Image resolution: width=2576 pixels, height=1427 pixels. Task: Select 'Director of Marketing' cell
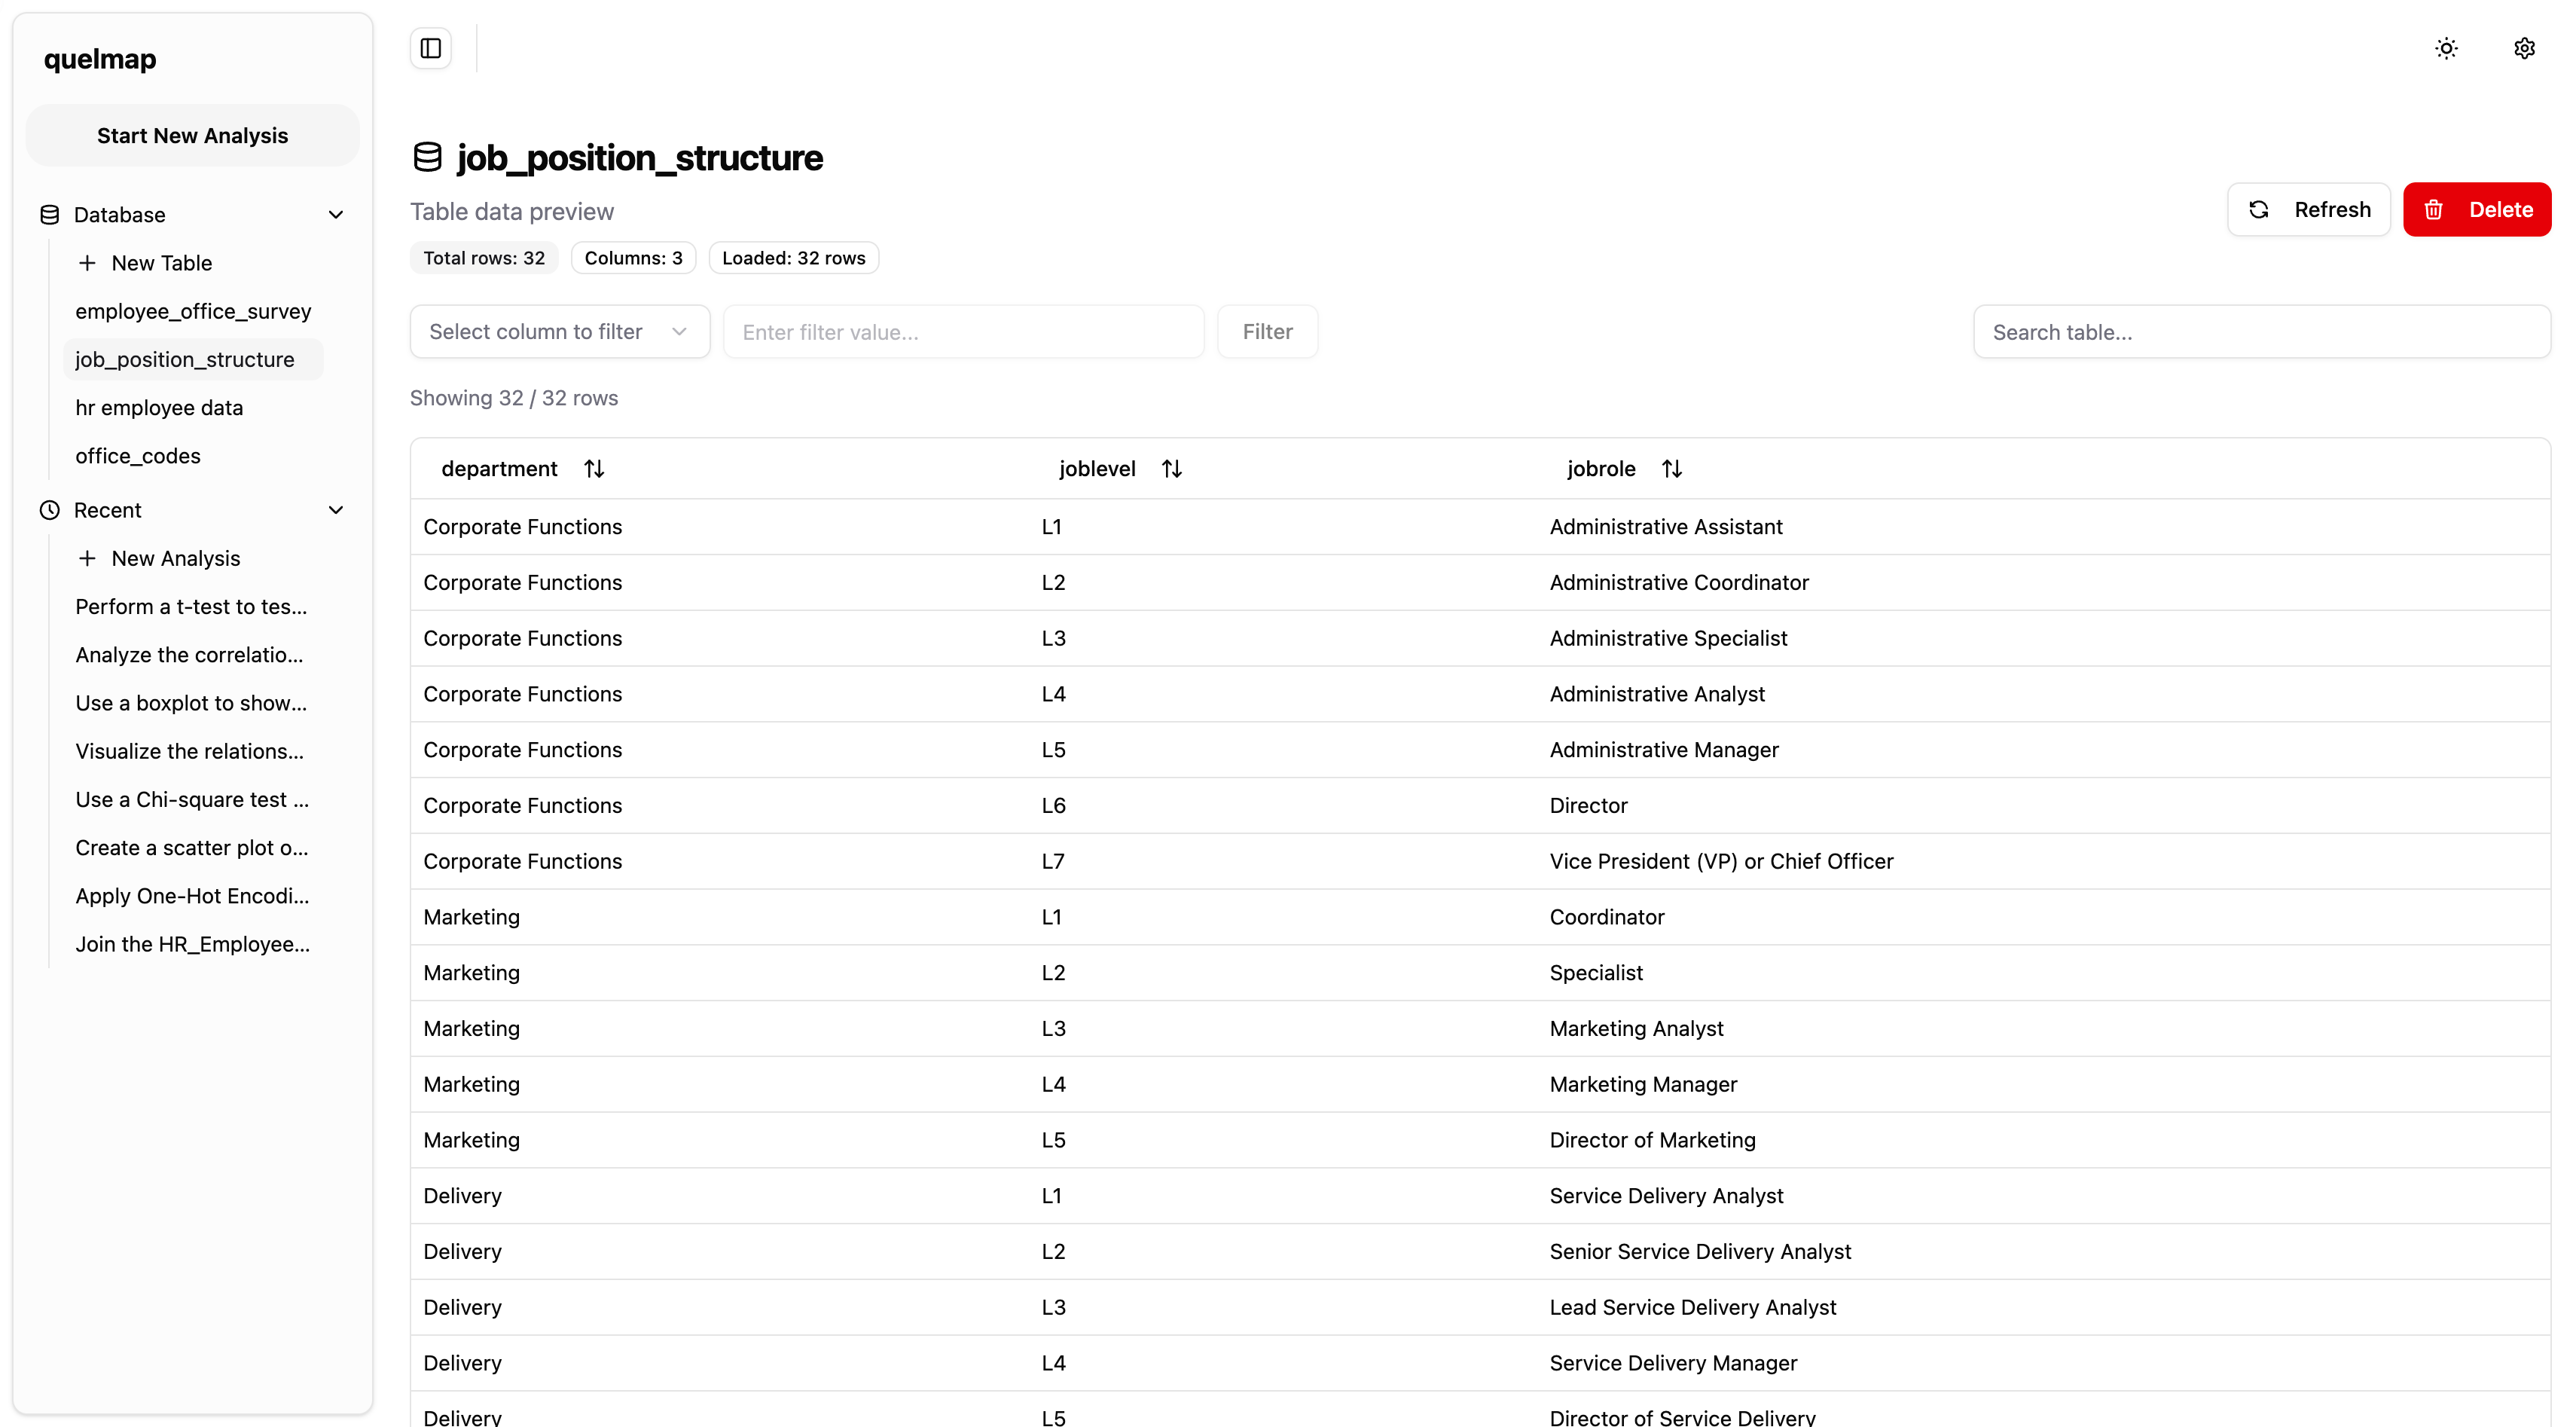1652,1140
